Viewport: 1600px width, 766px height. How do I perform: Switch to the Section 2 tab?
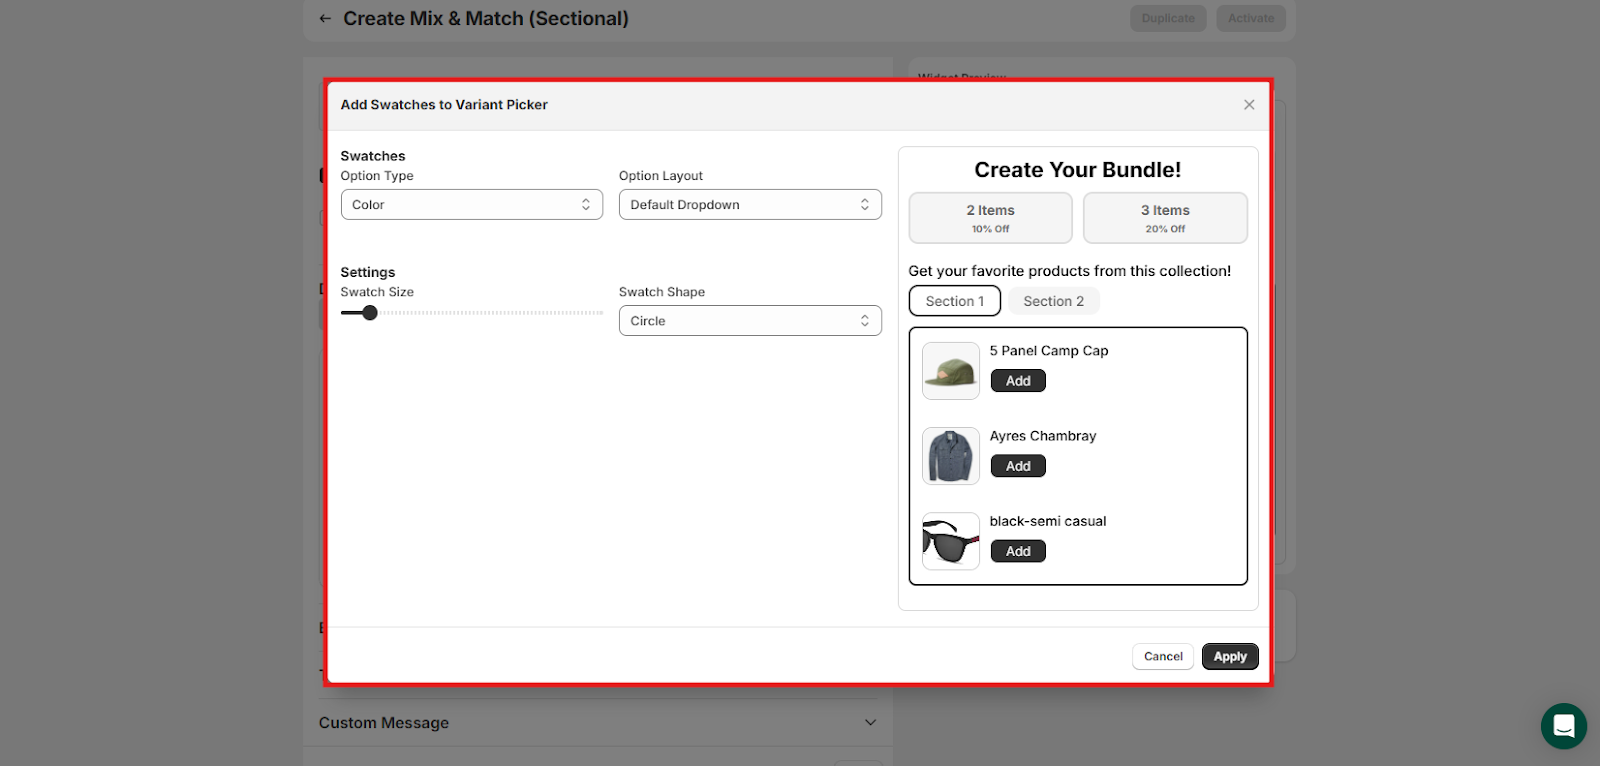1053,301
